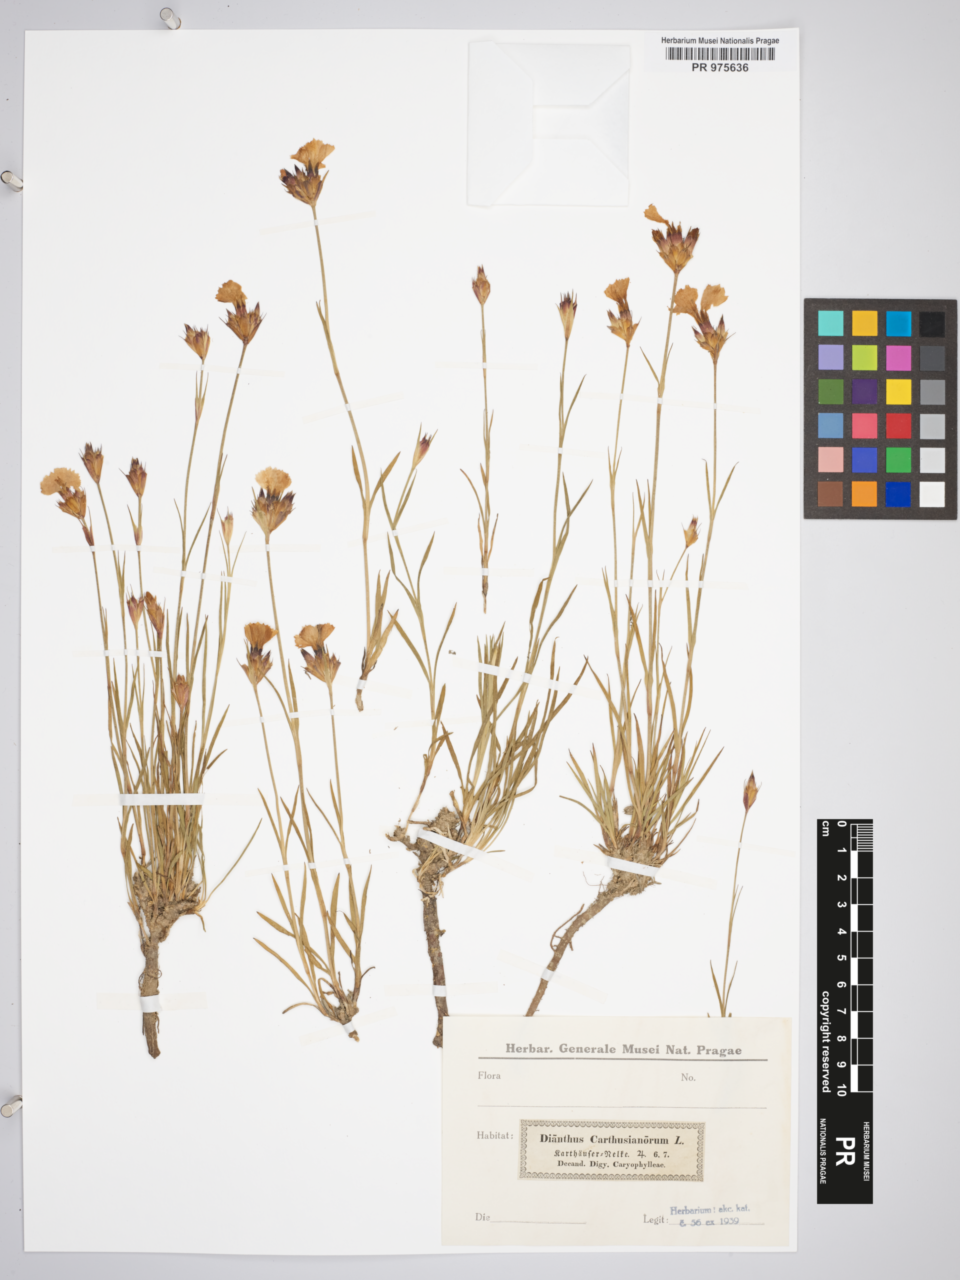This screenshot has width=960, height=1280.
Task: Click the Habitat label on the herbarium card
Action: [495, 1136]
